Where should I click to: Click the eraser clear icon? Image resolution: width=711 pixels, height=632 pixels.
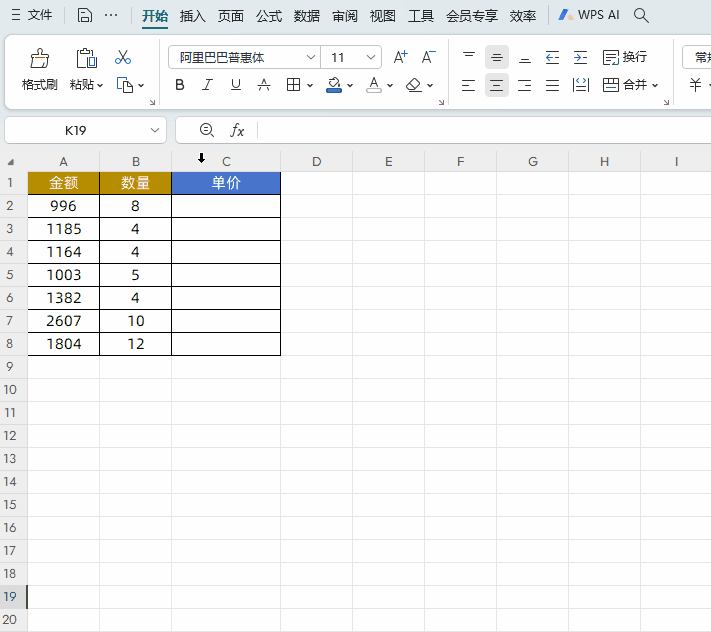(x=414, y=85)
